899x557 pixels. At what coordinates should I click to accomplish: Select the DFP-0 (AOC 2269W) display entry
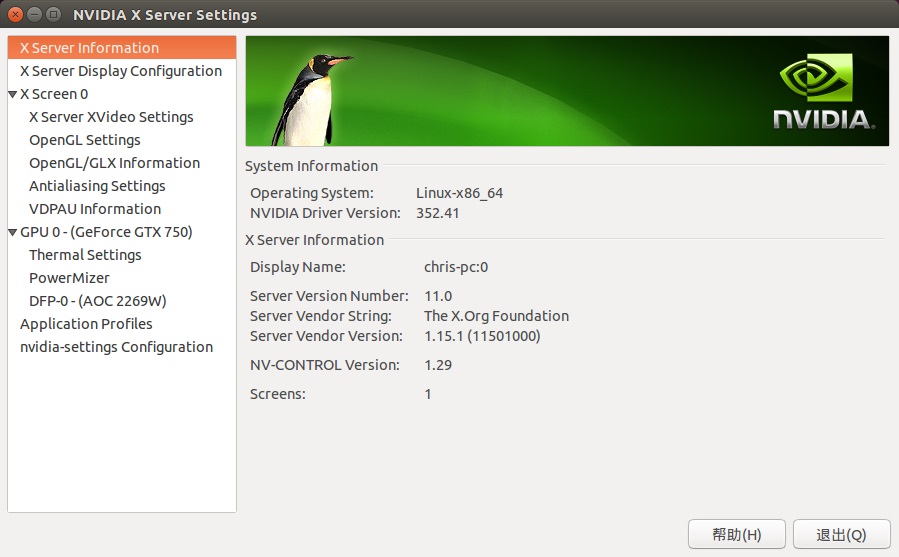coord(97,301)
